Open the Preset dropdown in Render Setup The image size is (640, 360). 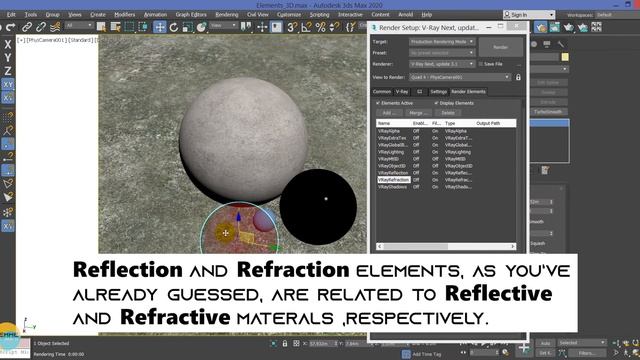click(442, 53)
